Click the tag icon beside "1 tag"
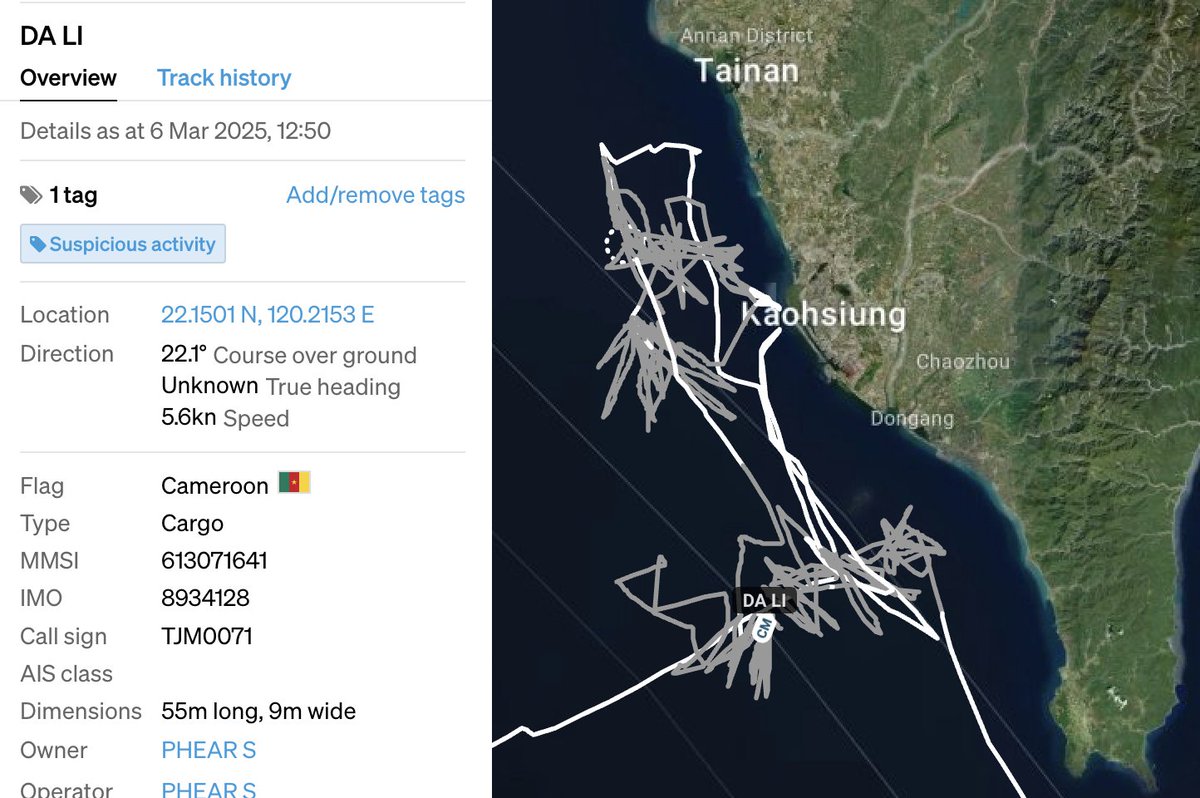The height and width of the screenshot is (798, 1200). point(30,195)
